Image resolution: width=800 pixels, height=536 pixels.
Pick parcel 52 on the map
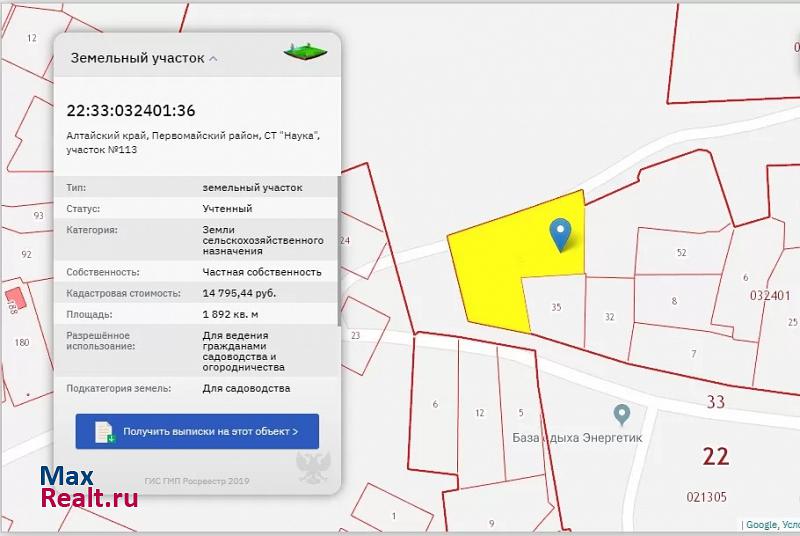coord(681,252)
